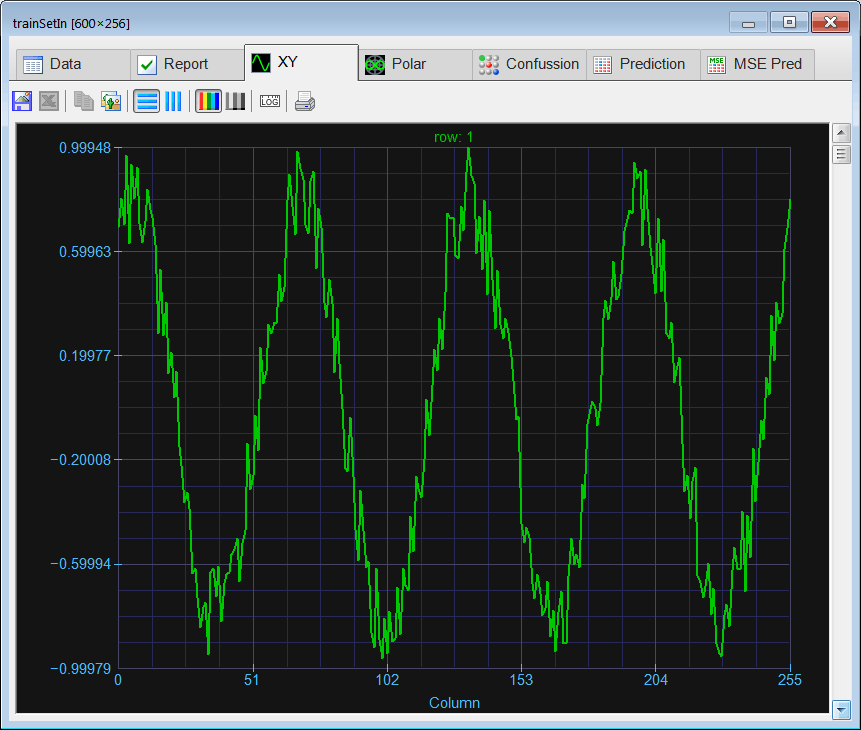
Task: Click the scrollbar up arrow
Action: click(x=841, y=133)
